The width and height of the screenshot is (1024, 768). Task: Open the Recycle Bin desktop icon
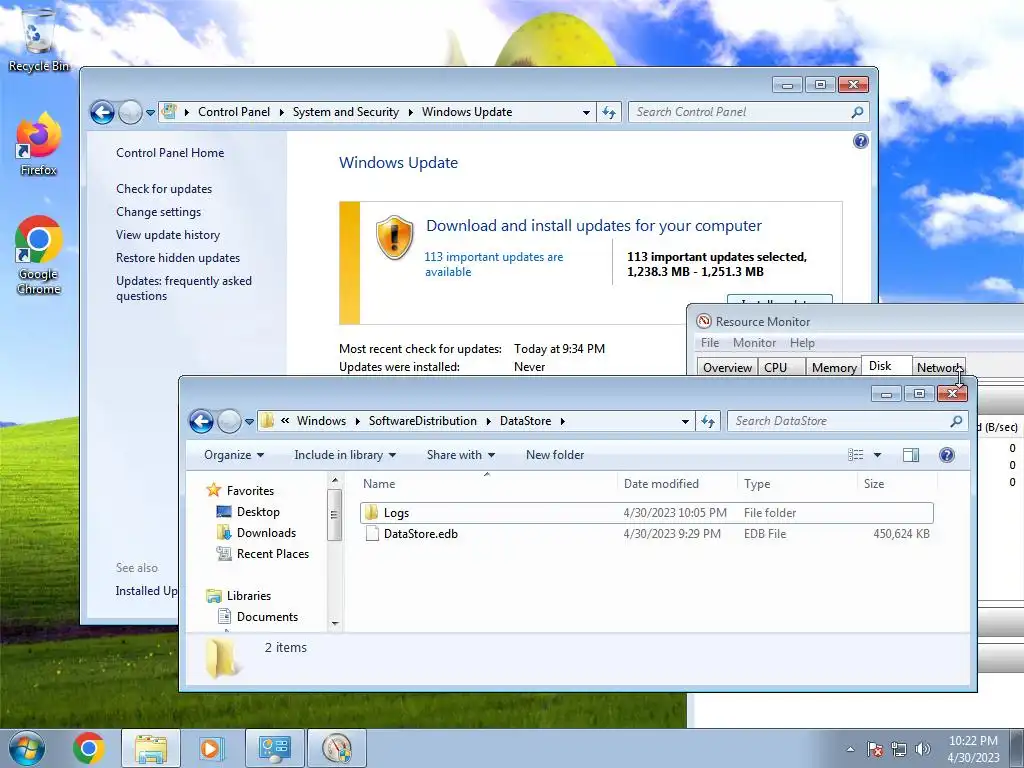point(38,40)
